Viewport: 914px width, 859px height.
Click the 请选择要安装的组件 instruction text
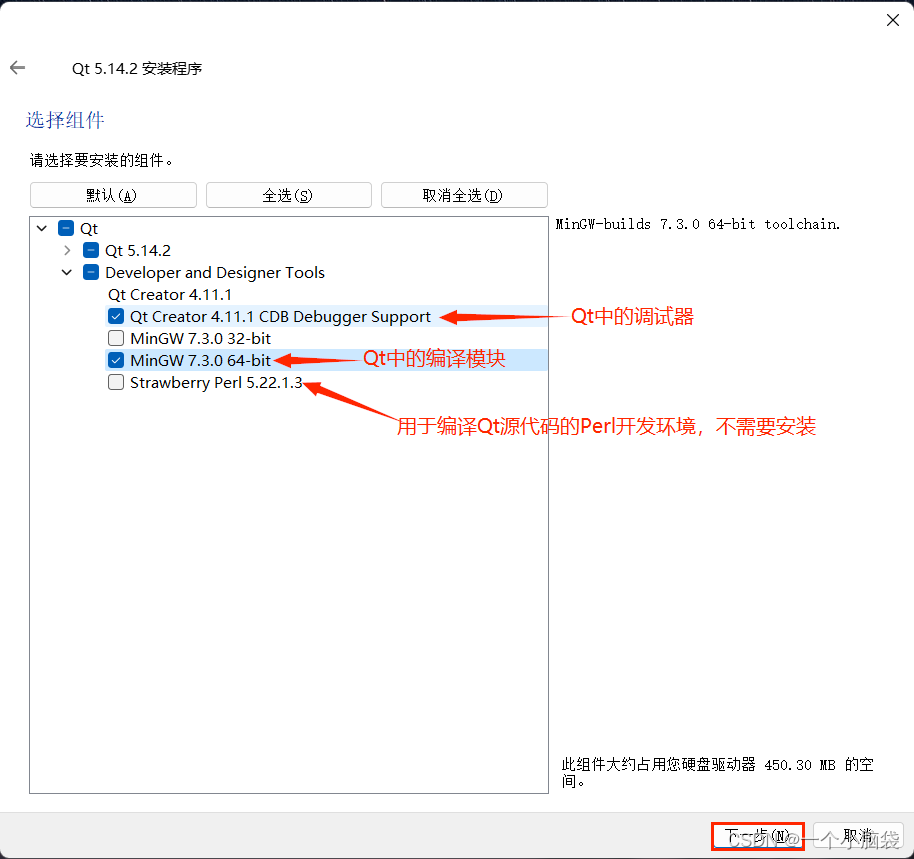coord(101,160)
